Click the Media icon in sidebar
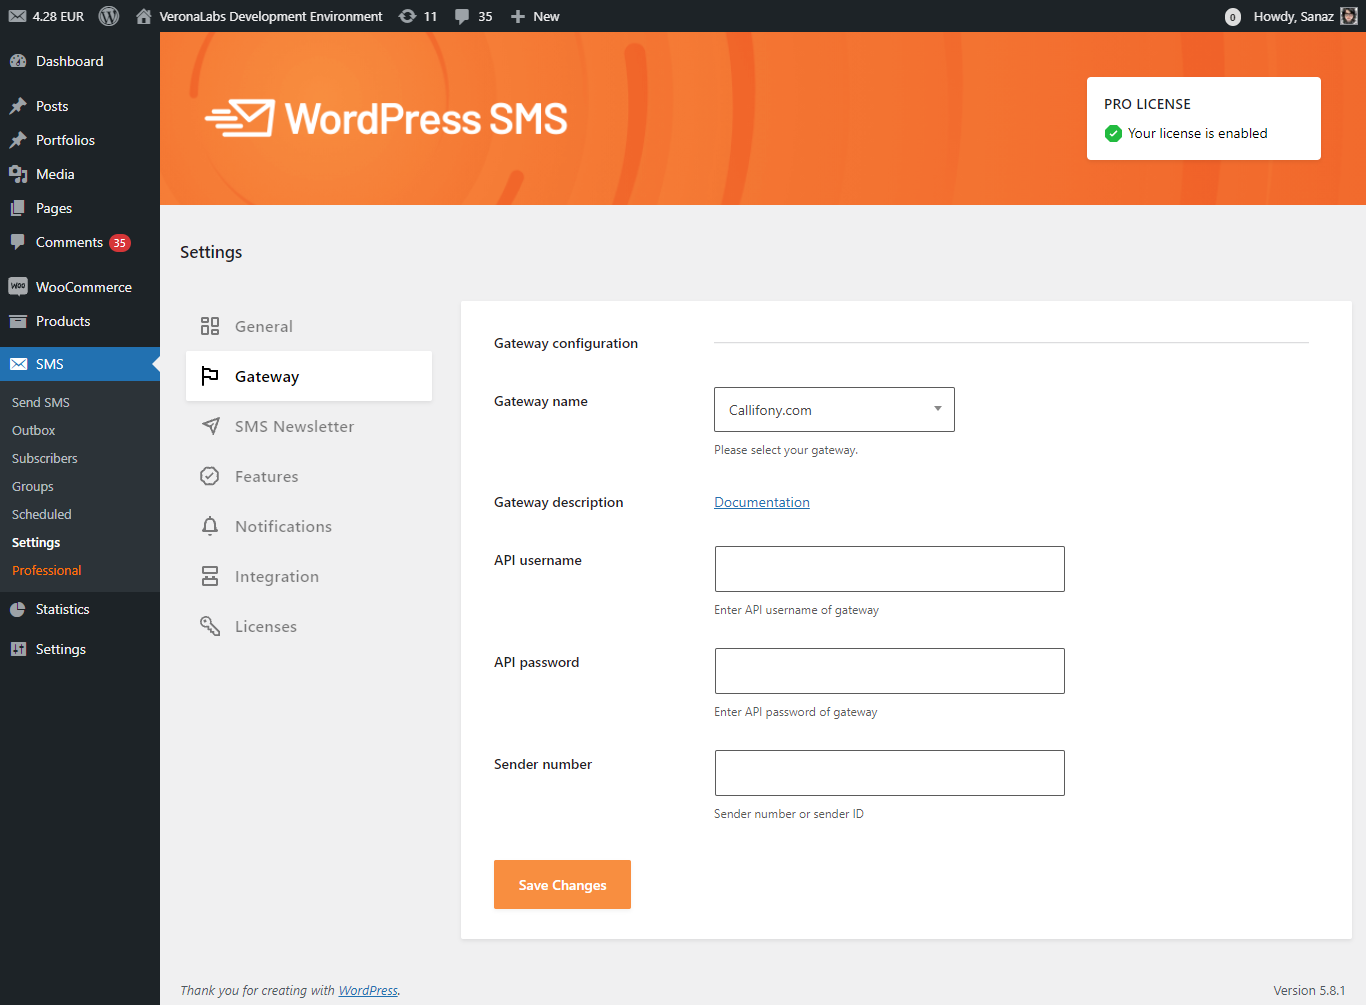Screen dimensions: 1366x1005 pos(18,174)
